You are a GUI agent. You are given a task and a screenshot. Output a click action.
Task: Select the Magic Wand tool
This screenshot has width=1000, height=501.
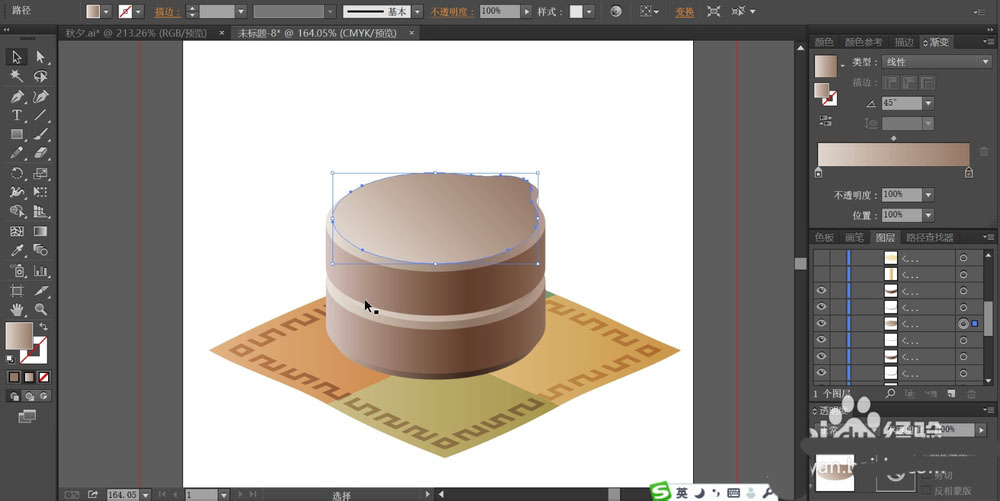tap(17, 76)
